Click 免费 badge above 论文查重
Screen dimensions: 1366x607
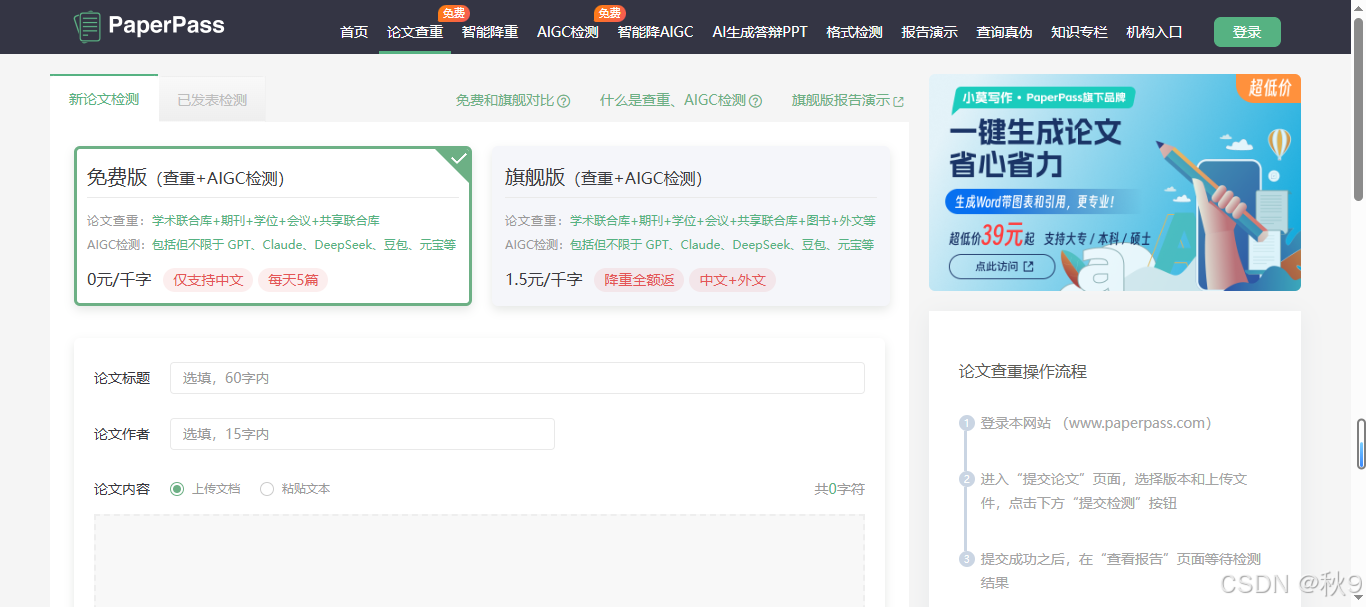click(453, 13)
